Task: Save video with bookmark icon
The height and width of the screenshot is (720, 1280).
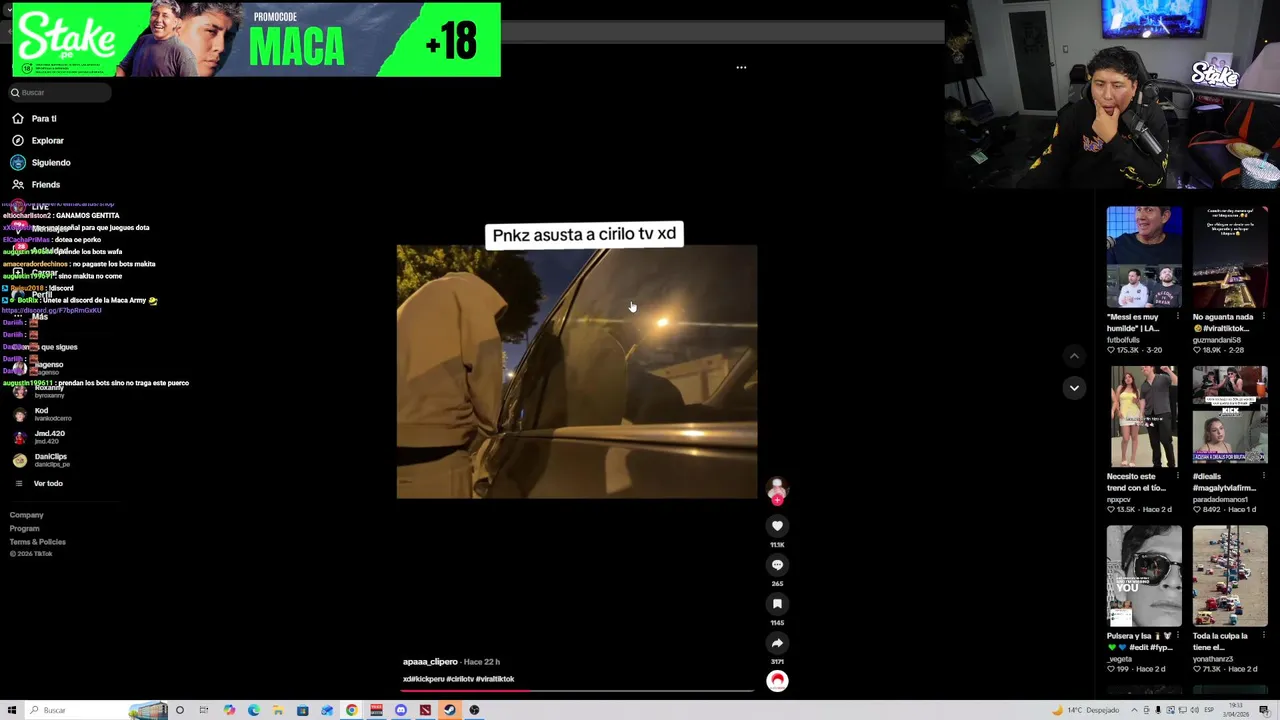Action: pyautogui.click(x=777, y=604)
